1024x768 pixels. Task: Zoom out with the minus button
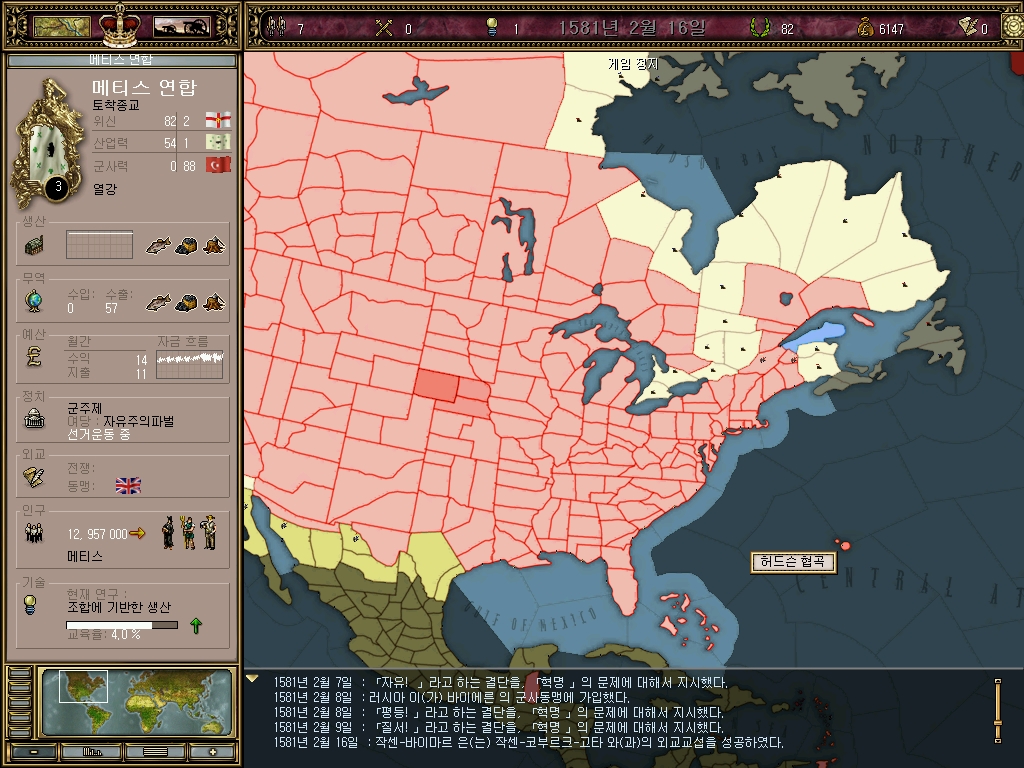[33, 752]
